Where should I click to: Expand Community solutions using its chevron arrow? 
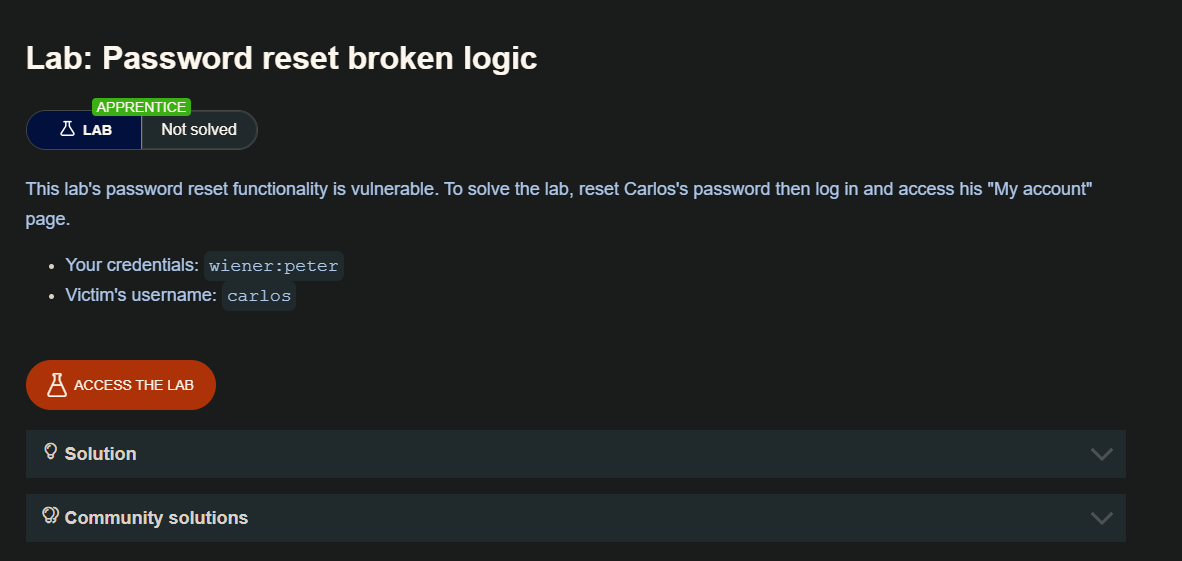pos(1101,518)
